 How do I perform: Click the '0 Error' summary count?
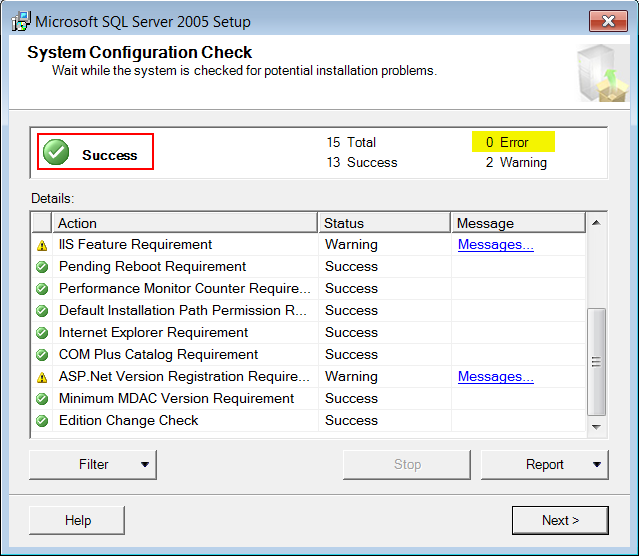click(x=507, y=142)
